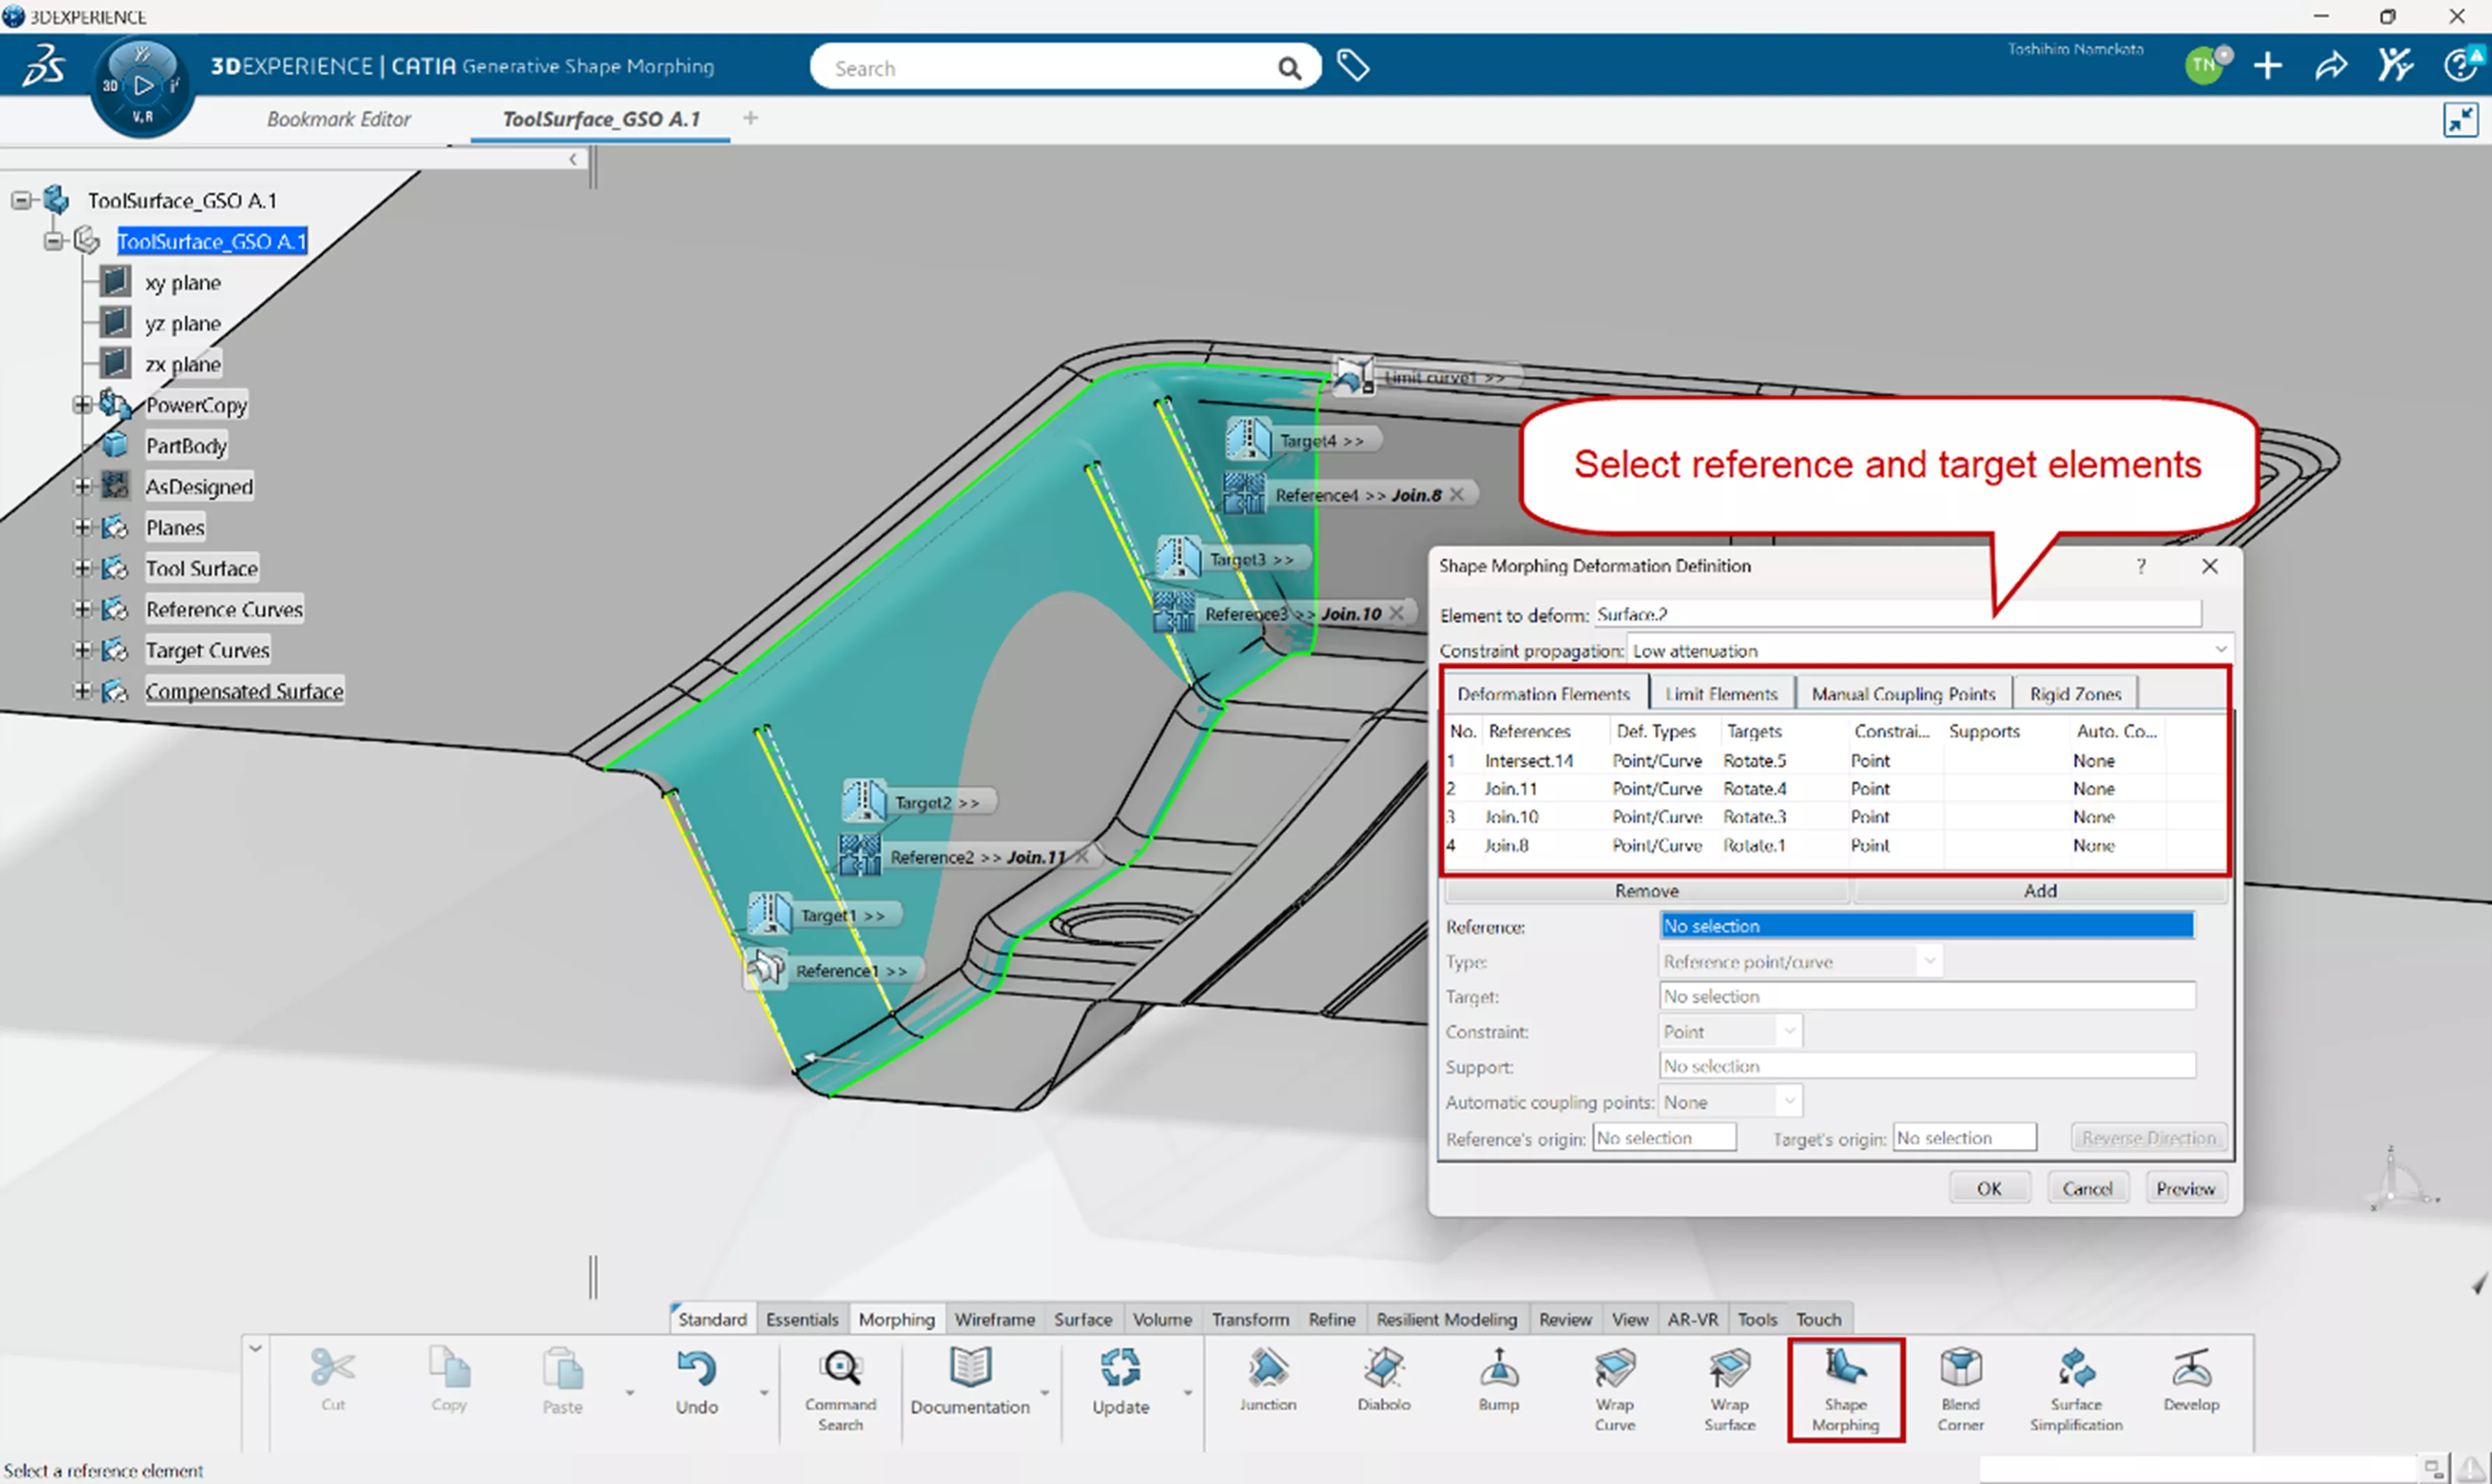This screenshot has height=1484, width=2492.
Task: Expand the Target Curves tree node
Action: pyautogui.click(x=83, y=650)
